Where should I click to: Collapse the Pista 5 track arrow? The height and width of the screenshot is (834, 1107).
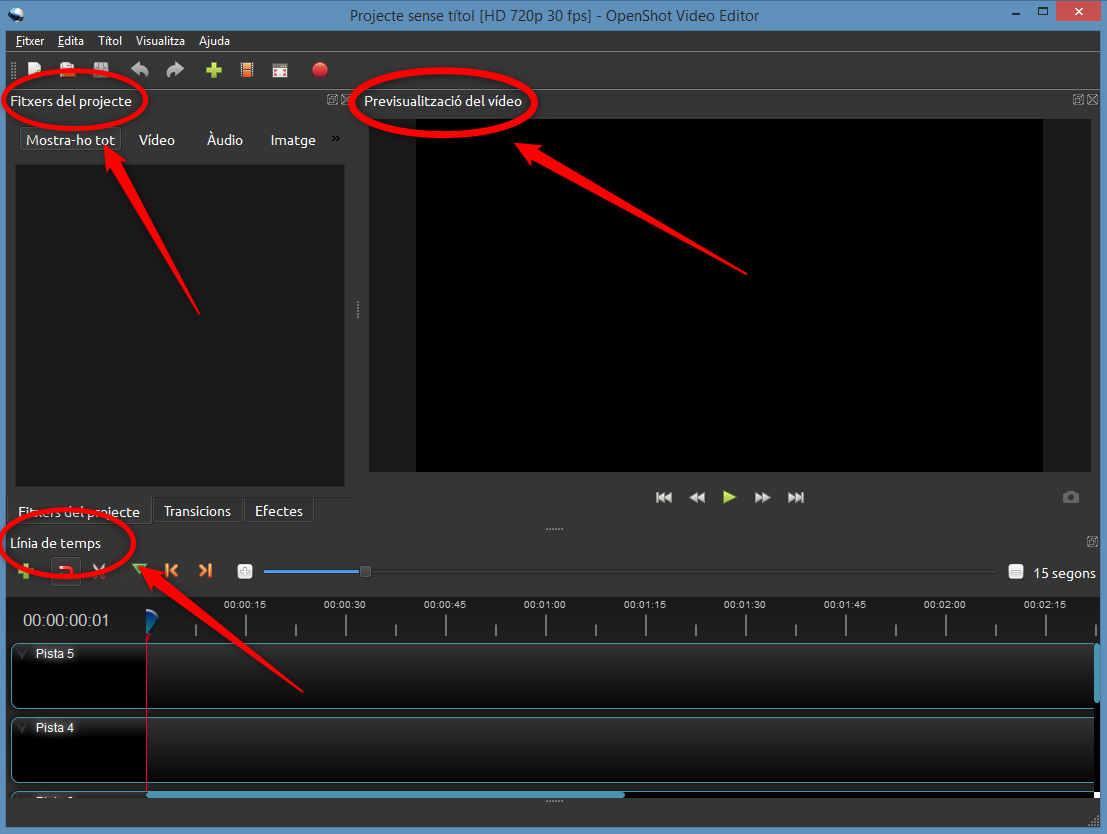pyautogui.click(x=23, y=654)
